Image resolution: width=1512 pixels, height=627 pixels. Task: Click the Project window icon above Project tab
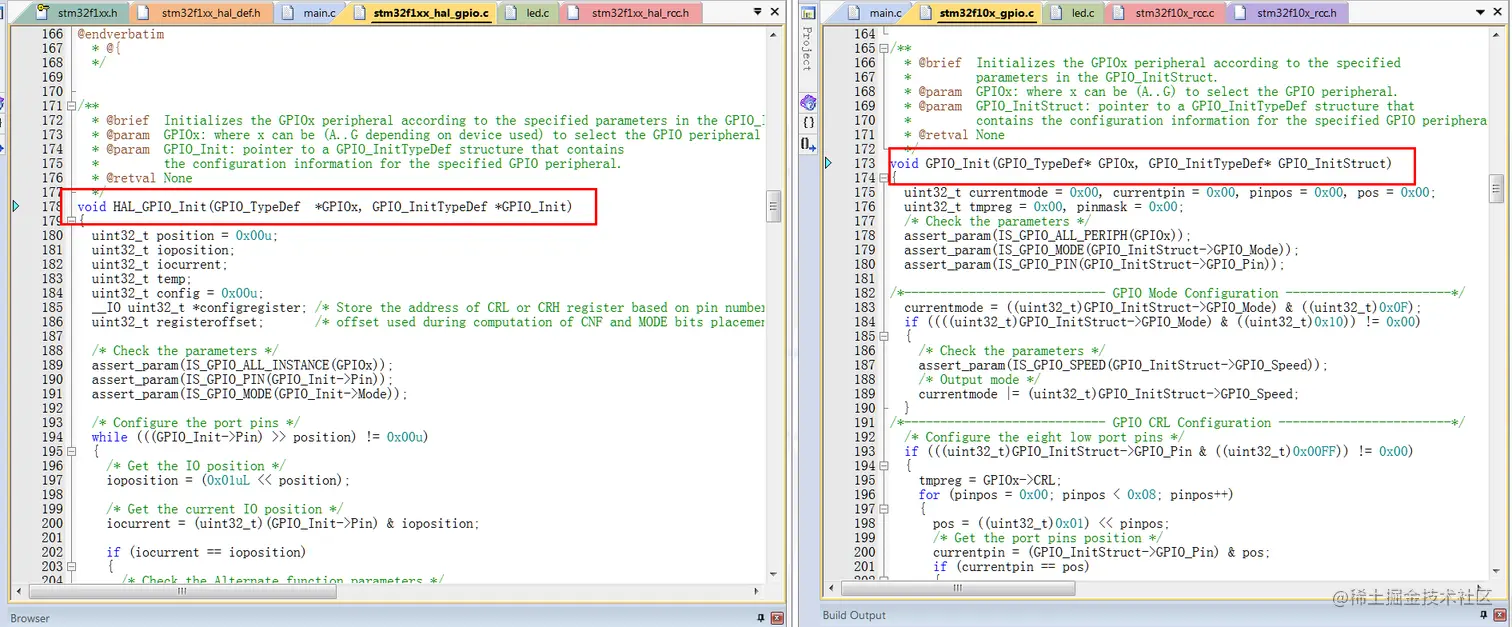pos(809,13)
